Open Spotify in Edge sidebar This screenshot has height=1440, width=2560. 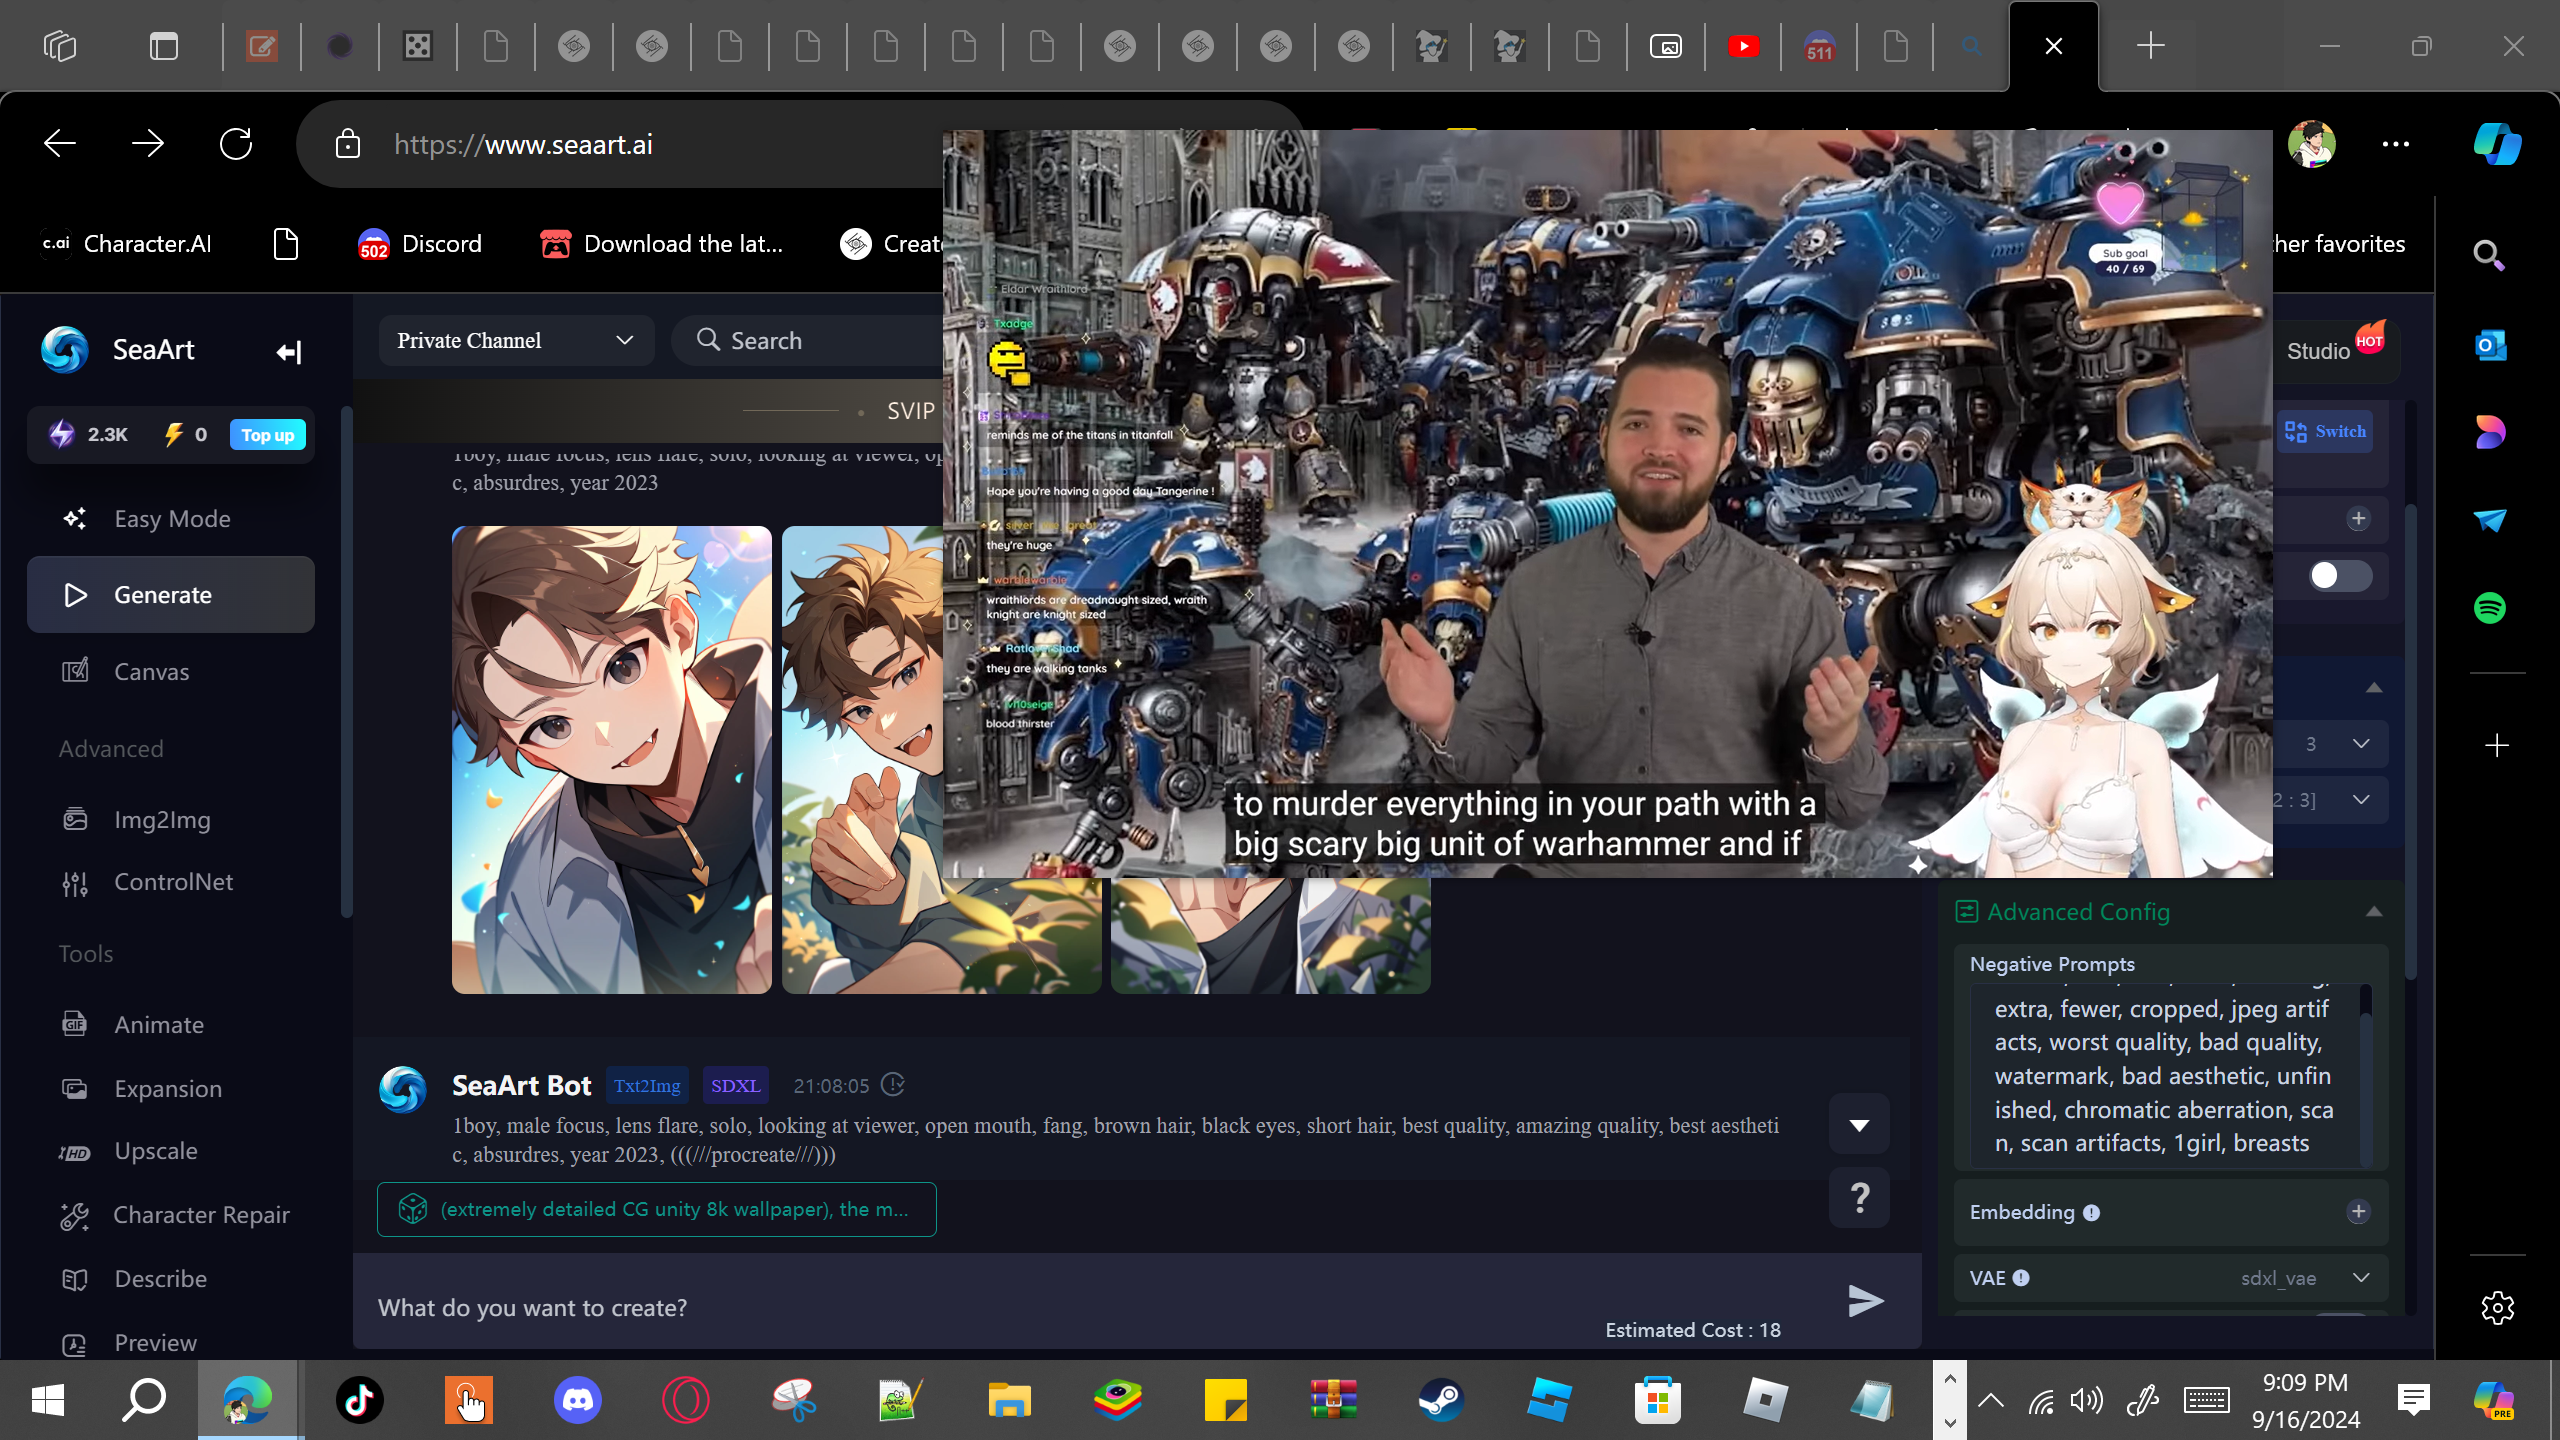[x=2490, y=608]
